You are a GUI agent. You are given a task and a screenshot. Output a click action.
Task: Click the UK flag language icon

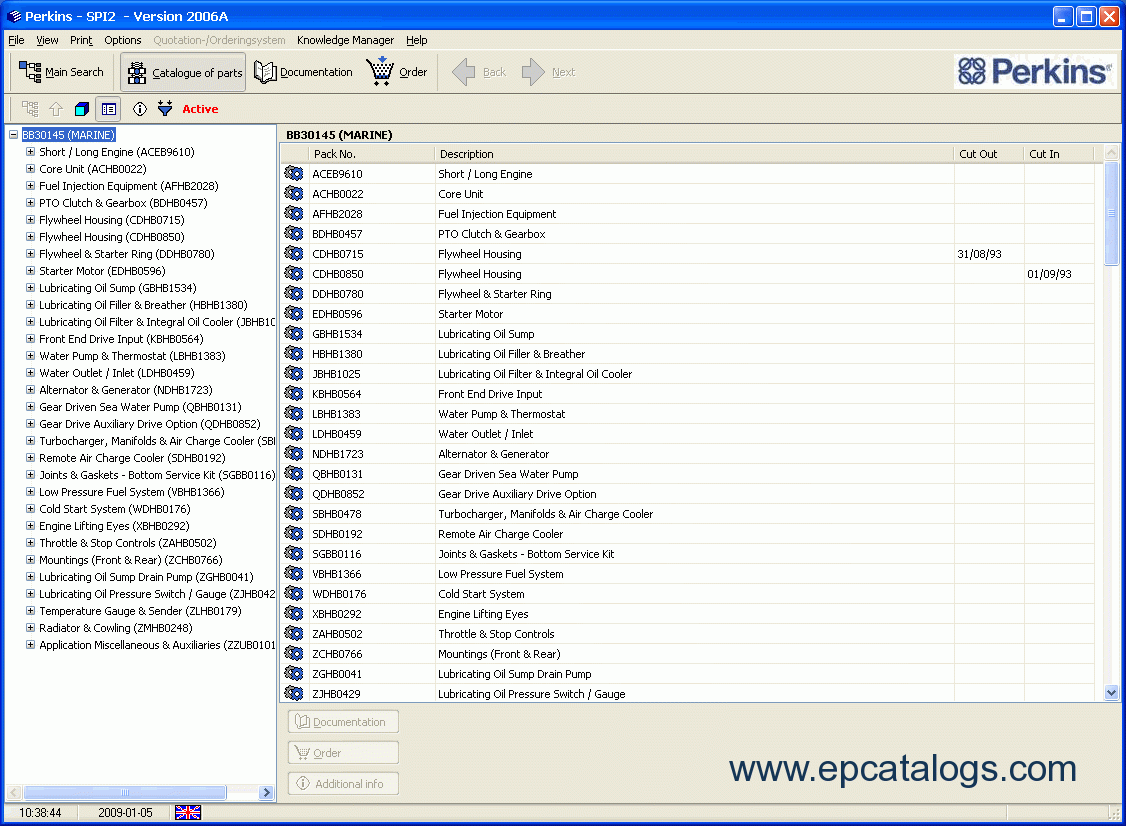[188, 812]
